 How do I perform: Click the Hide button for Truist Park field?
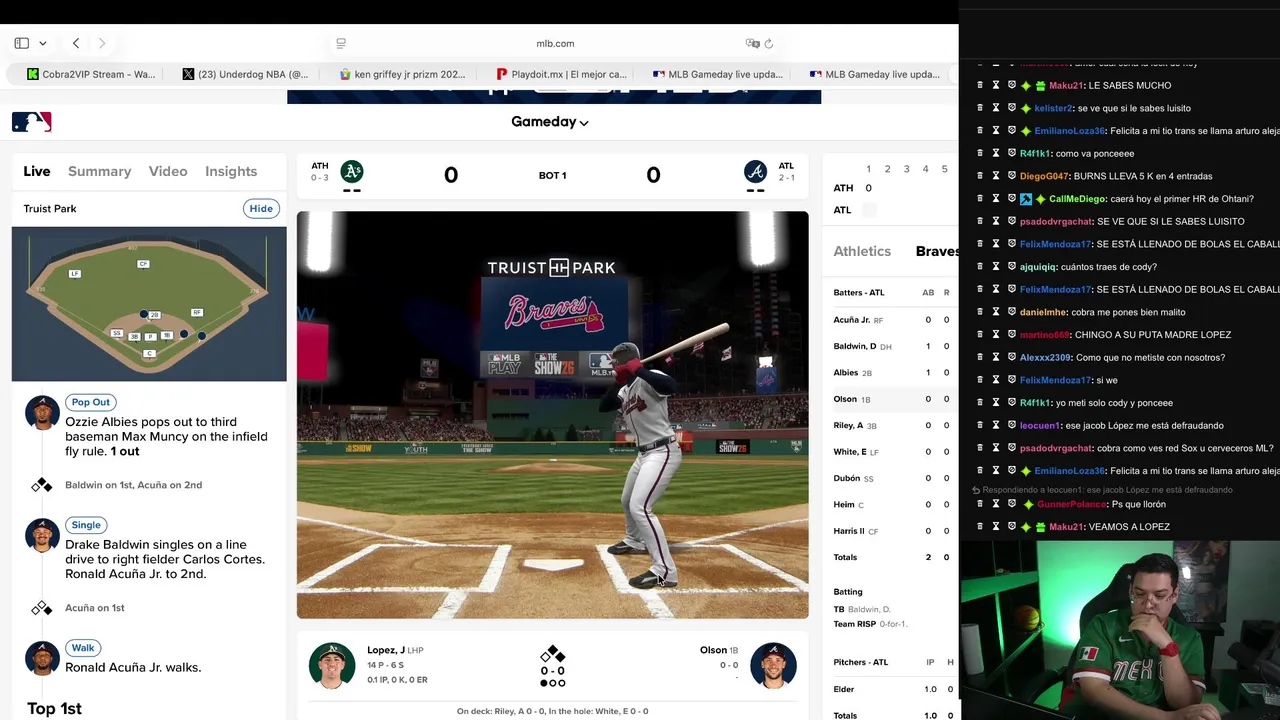pyautogui.click(x=261, y=208)
